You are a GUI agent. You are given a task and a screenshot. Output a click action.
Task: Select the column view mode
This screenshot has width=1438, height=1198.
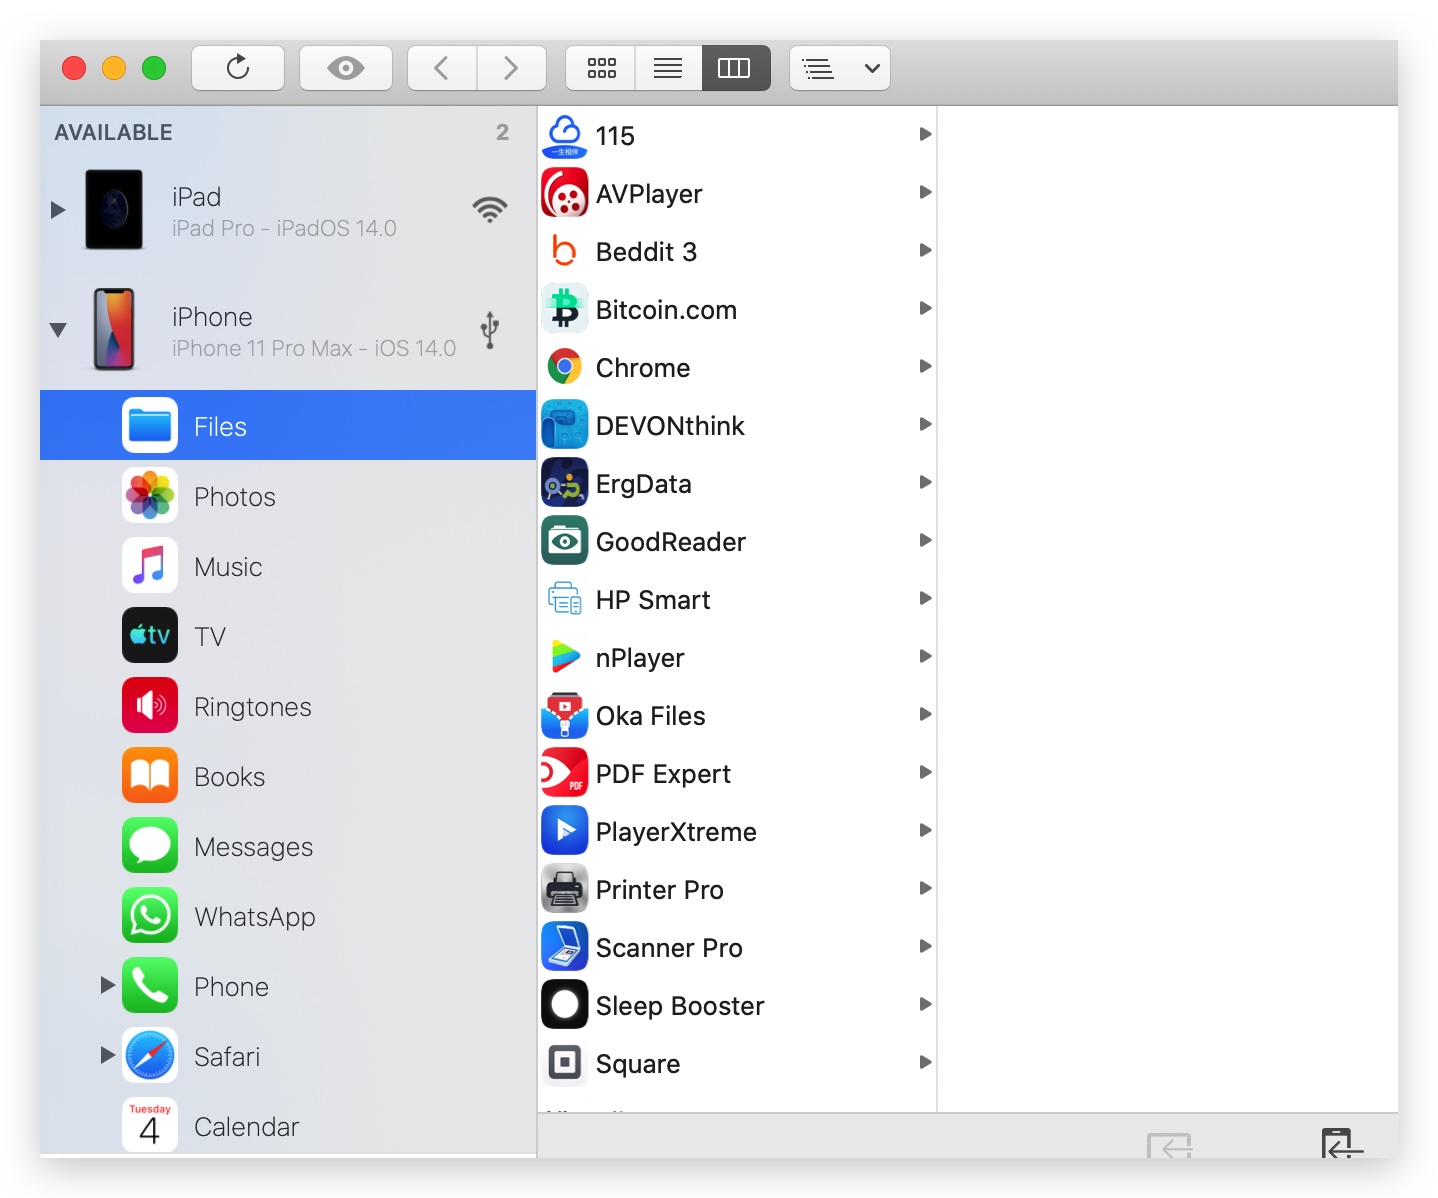click(x=735, y=68)
